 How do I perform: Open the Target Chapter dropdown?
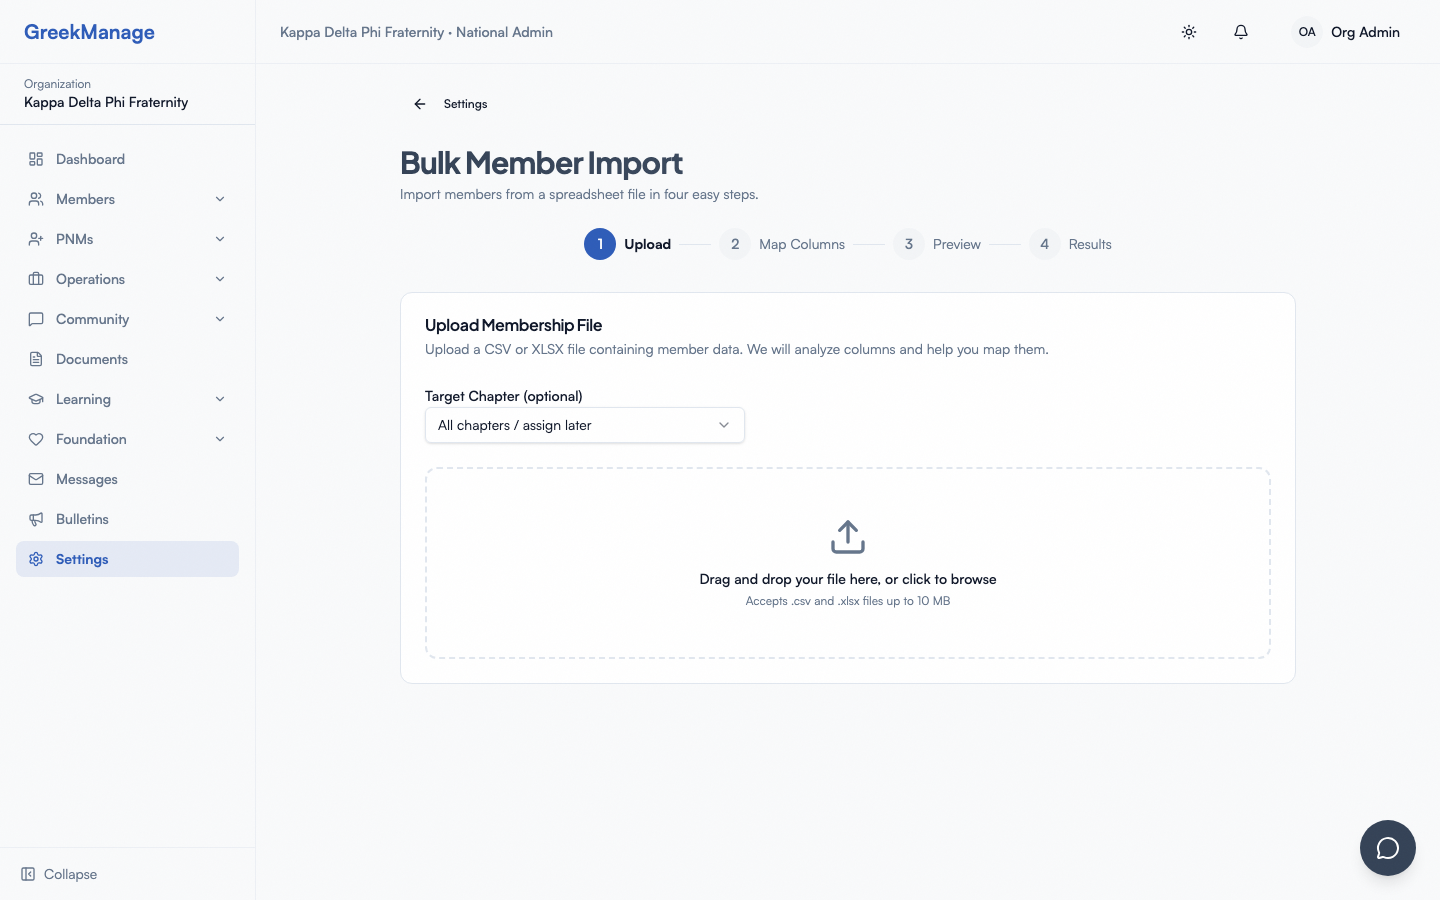point(584,425)
